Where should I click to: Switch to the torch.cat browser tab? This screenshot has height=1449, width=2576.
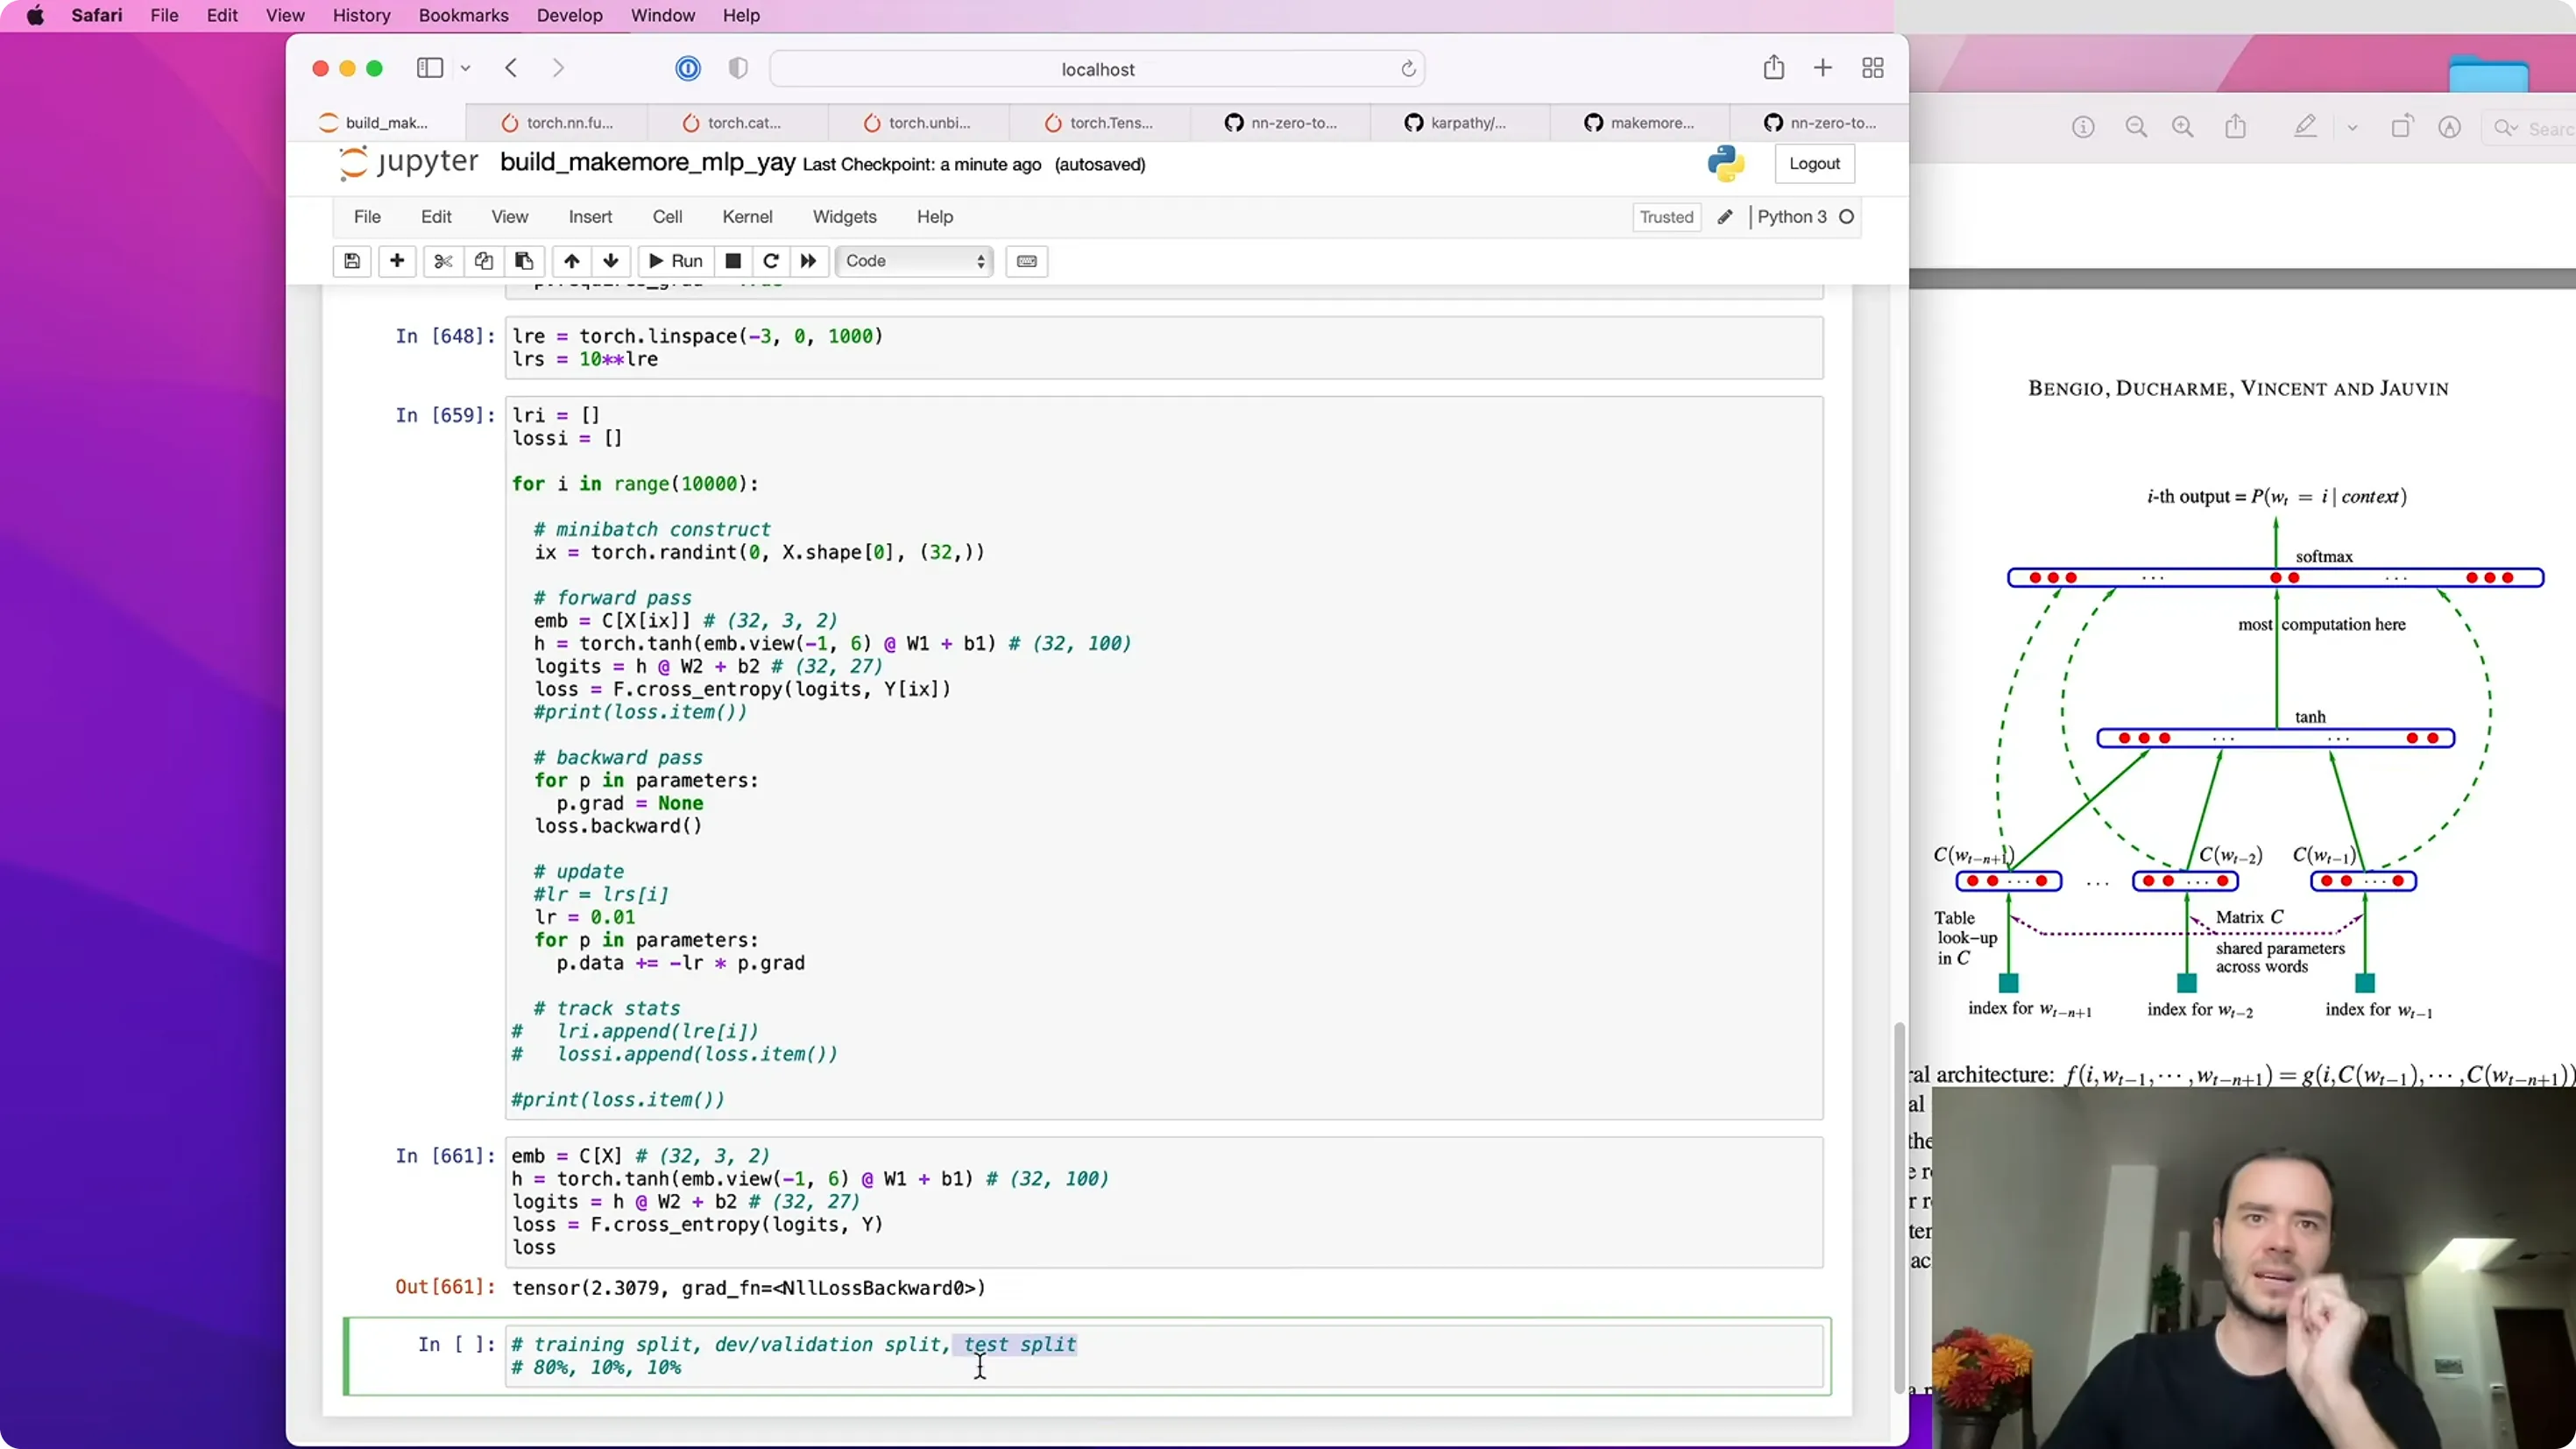tap(738, 123)
